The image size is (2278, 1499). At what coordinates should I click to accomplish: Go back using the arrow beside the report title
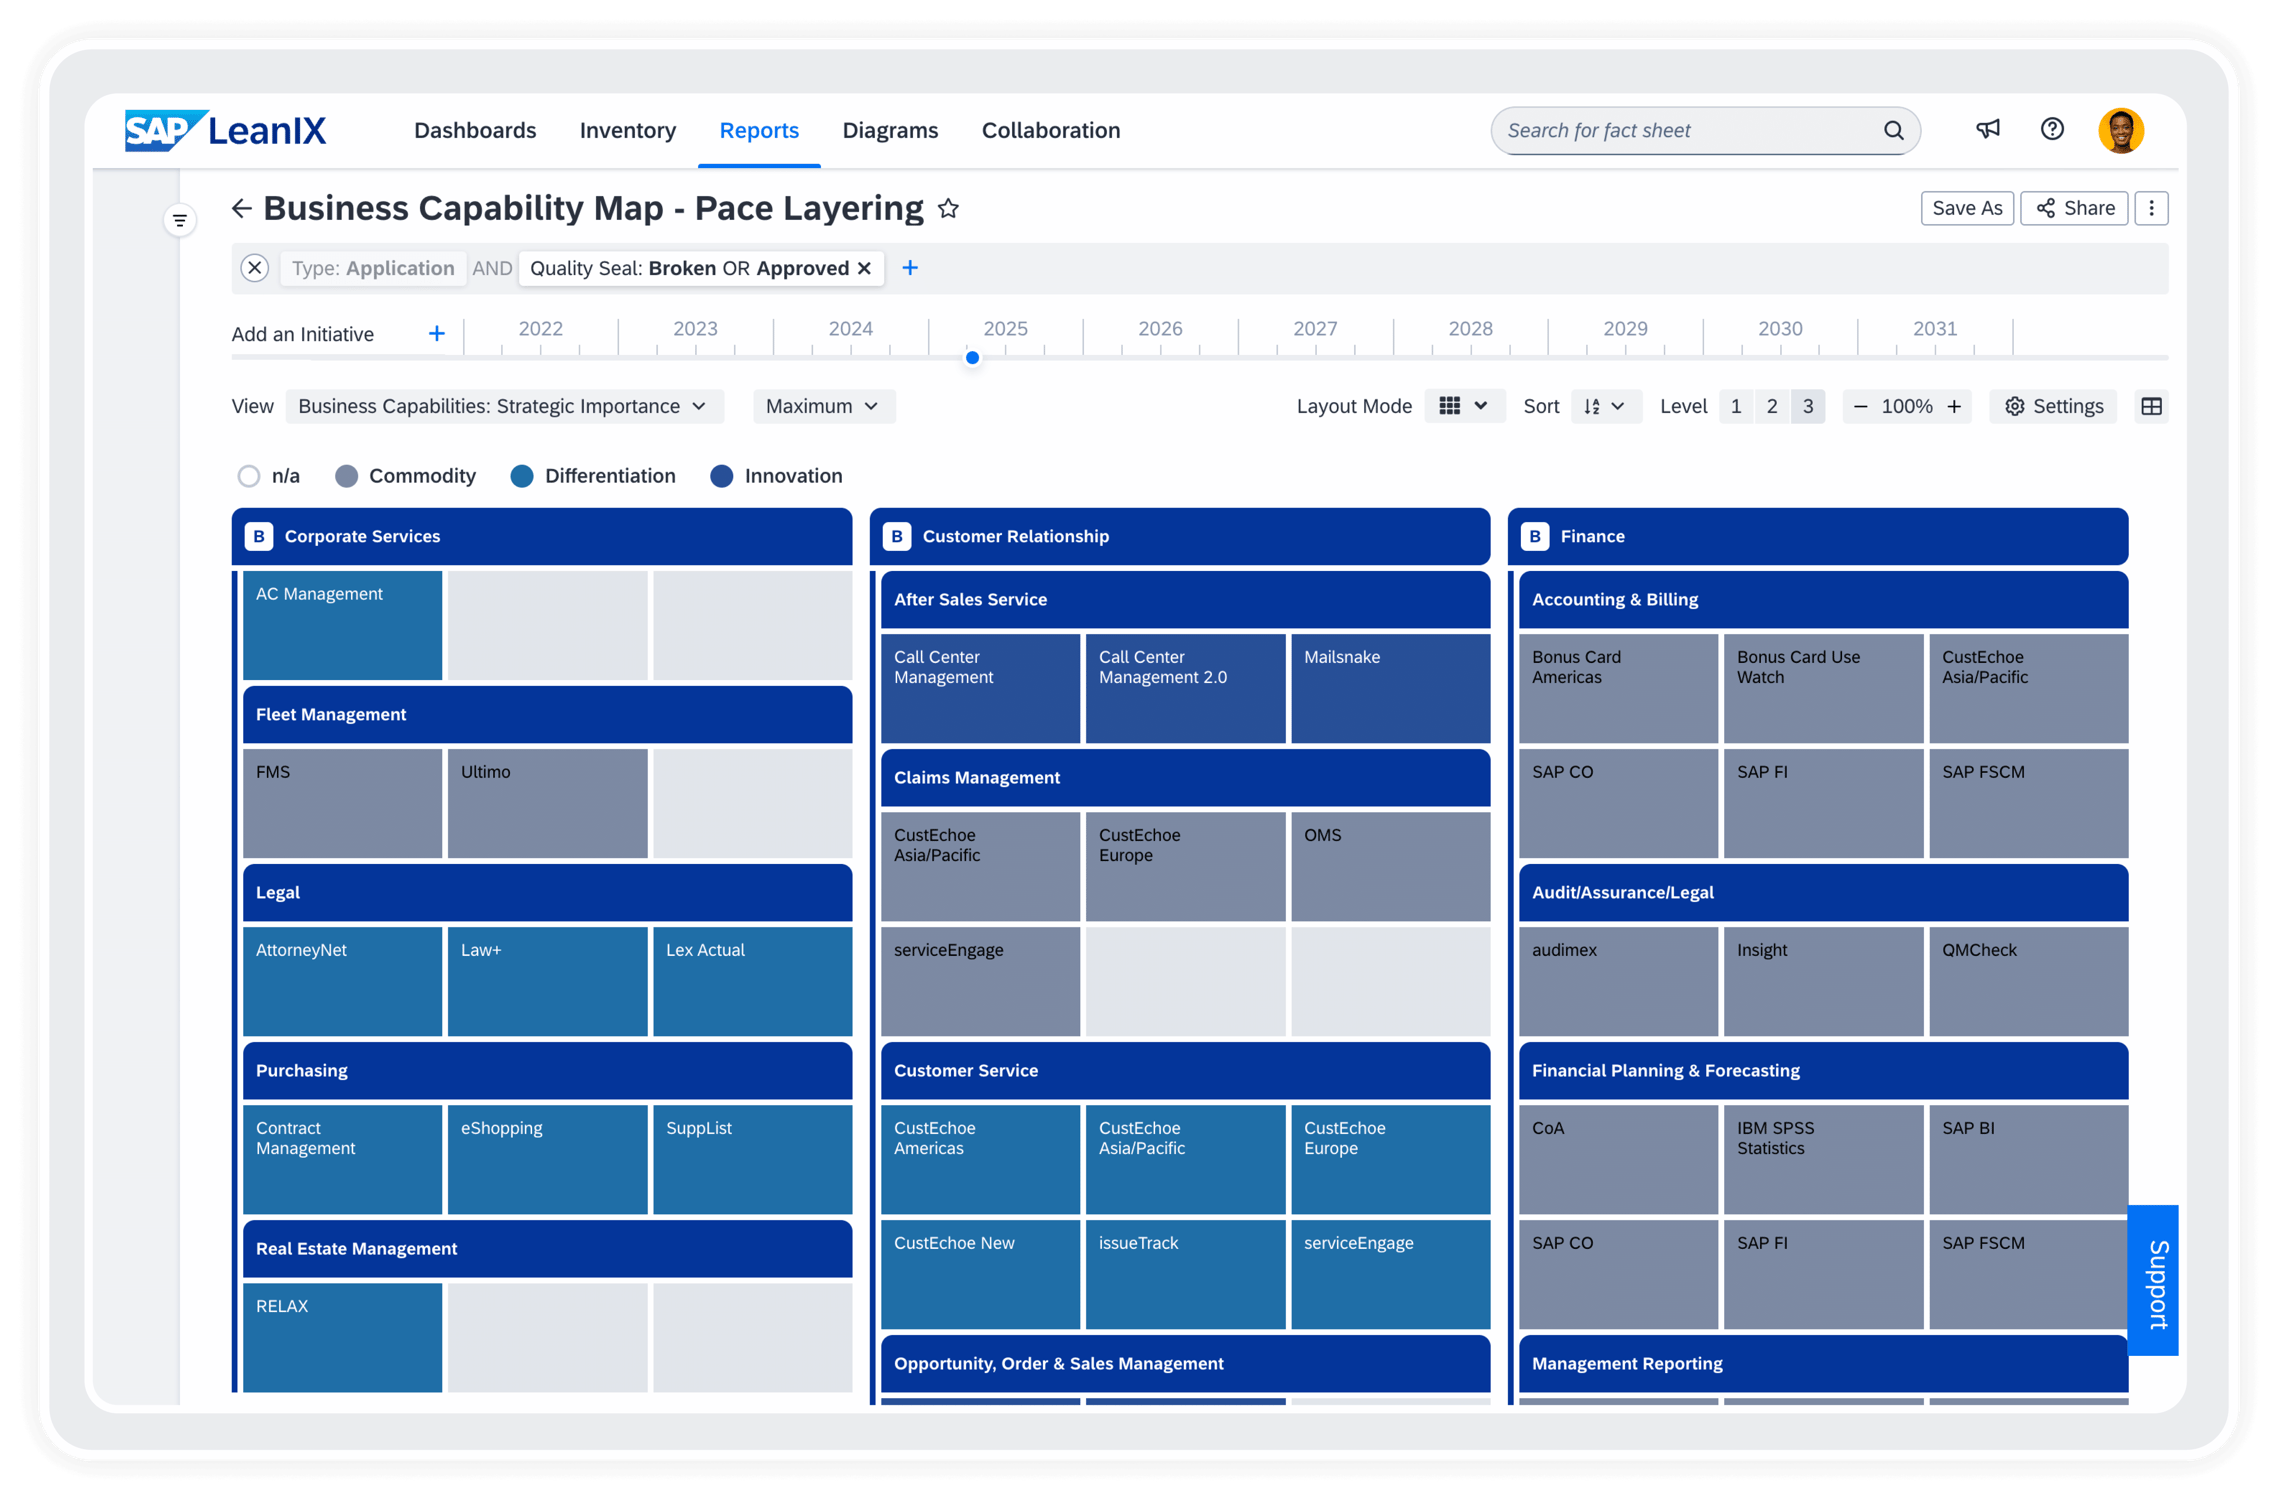coord(243,208)
